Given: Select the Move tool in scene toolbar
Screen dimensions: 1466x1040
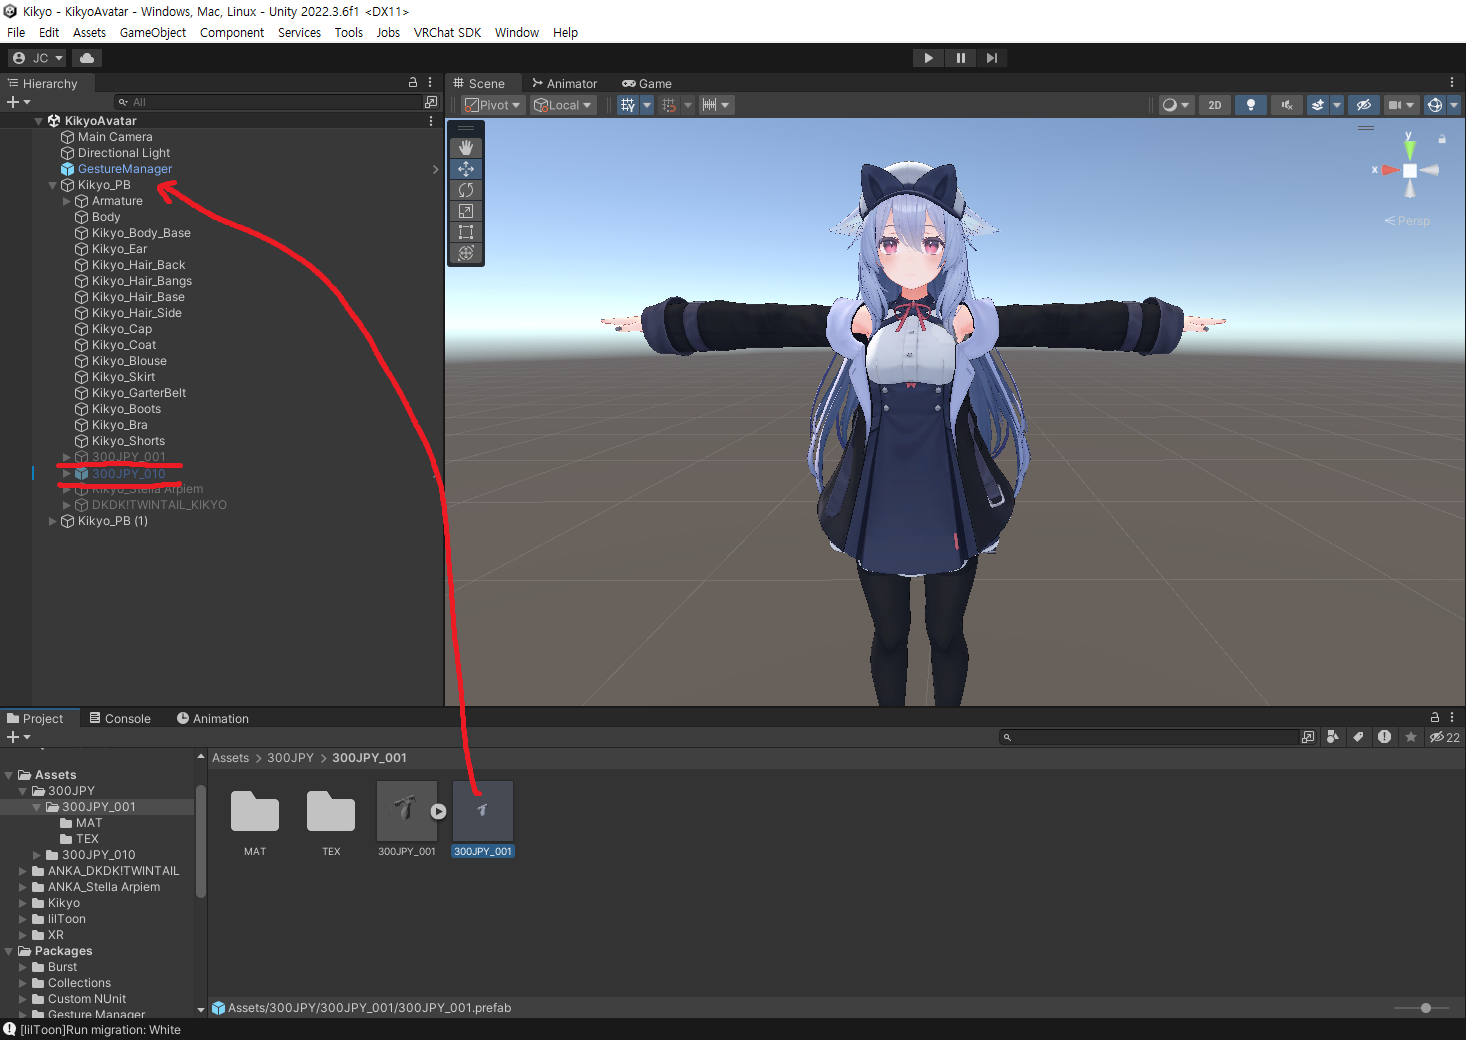Looking at the screenshot, I should [x=466, y=169].
